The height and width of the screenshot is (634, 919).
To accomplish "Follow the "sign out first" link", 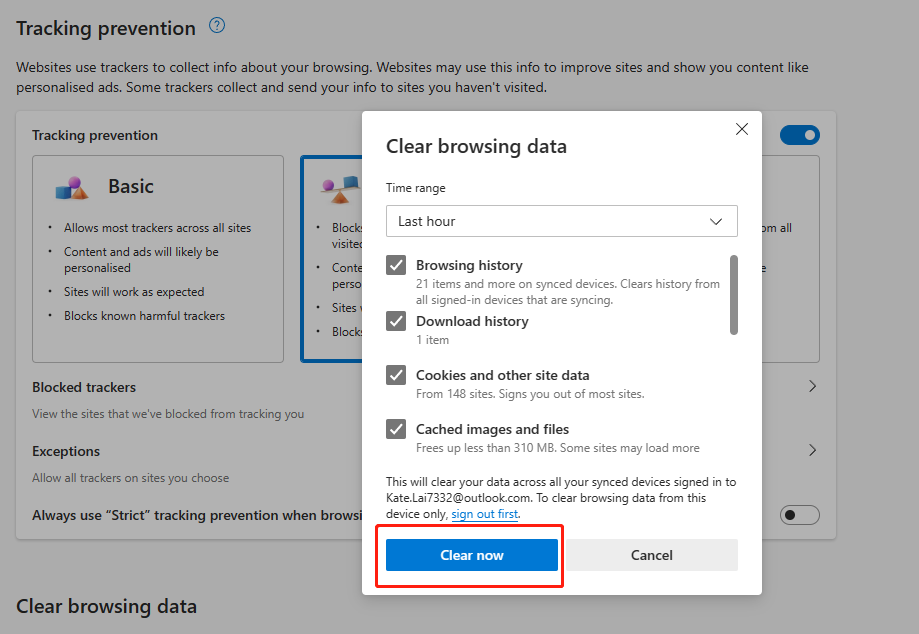I will 485,514.
